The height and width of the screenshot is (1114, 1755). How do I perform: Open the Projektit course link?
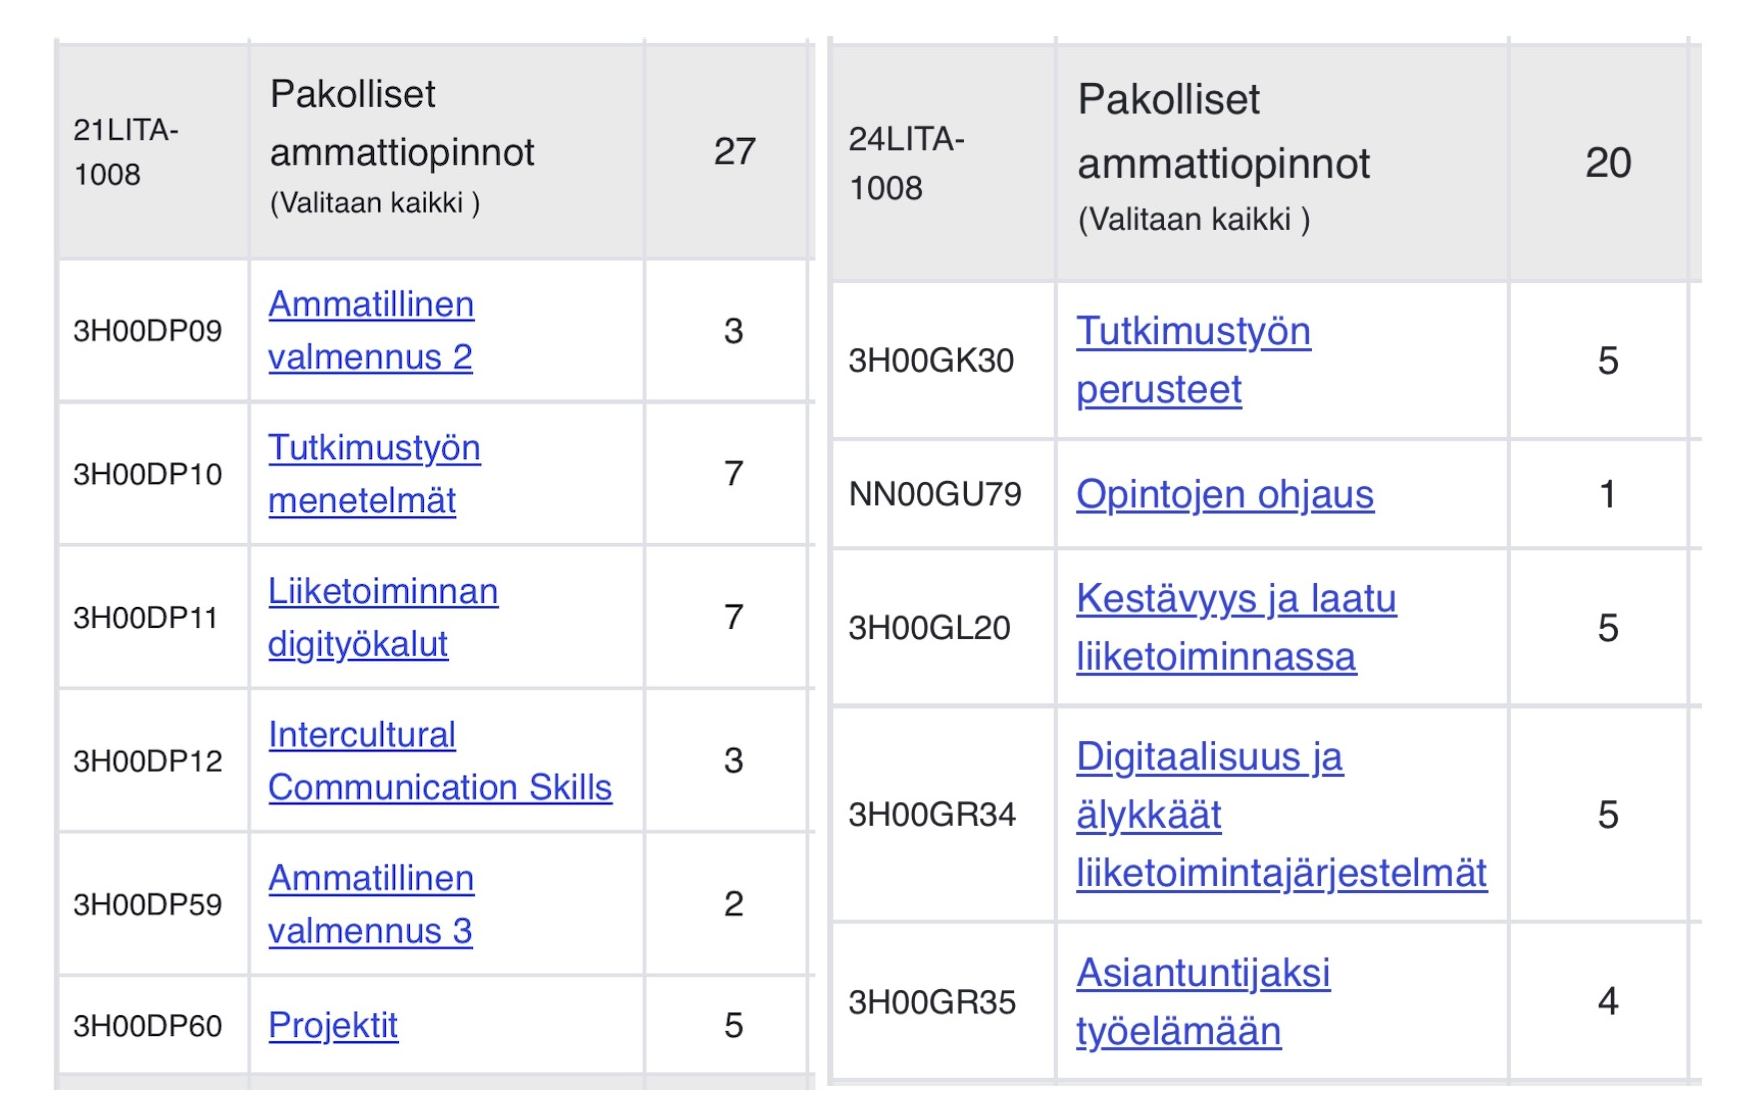[x=333, y=1025]
